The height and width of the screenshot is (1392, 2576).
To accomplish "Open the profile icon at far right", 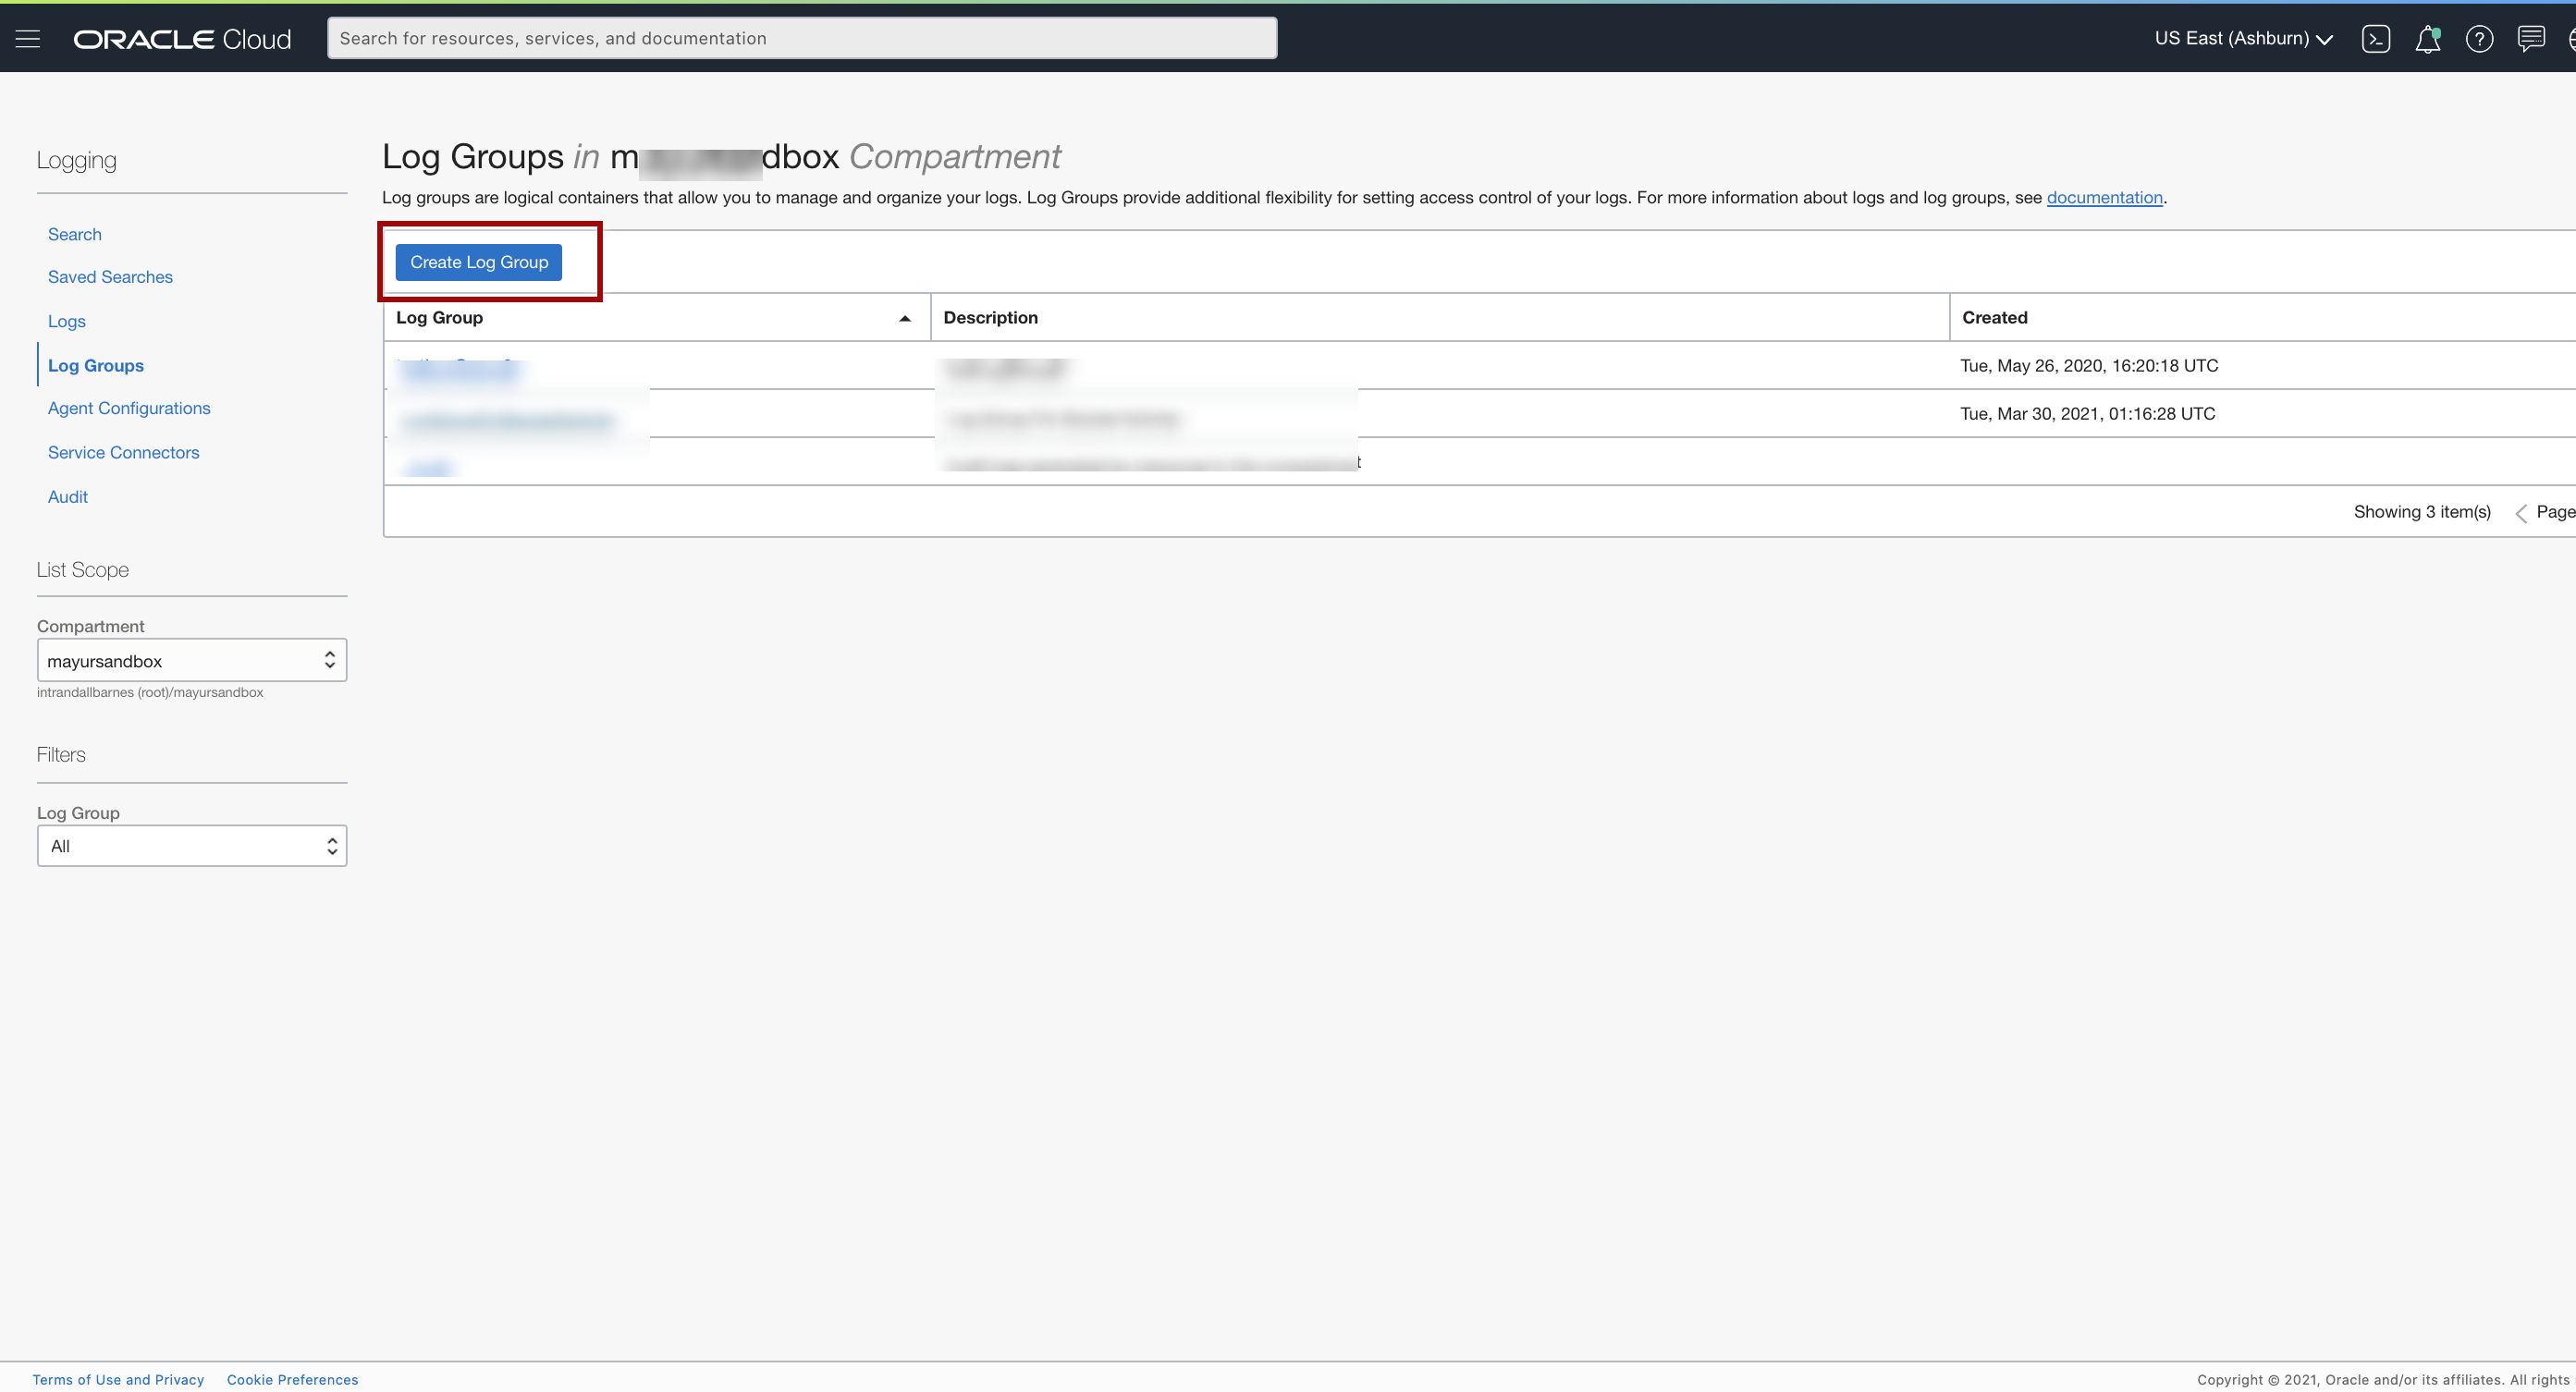I will pyautogui.click(x=2570, y=38).
